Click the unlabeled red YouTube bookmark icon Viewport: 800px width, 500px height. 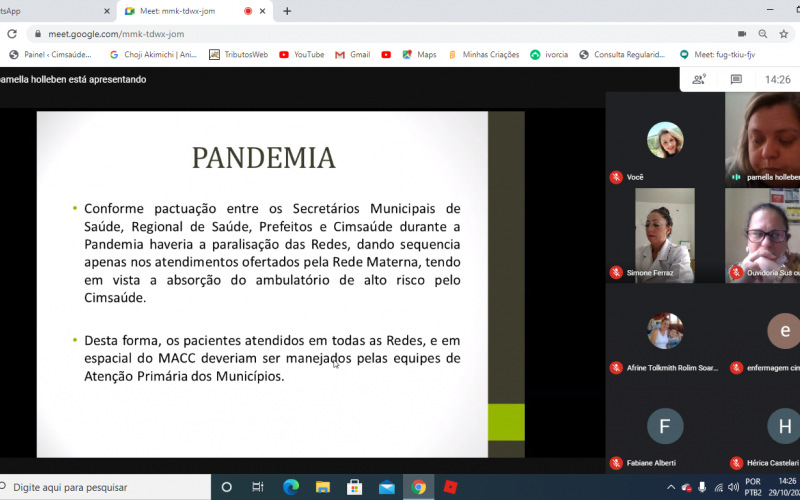pos(386,55)
